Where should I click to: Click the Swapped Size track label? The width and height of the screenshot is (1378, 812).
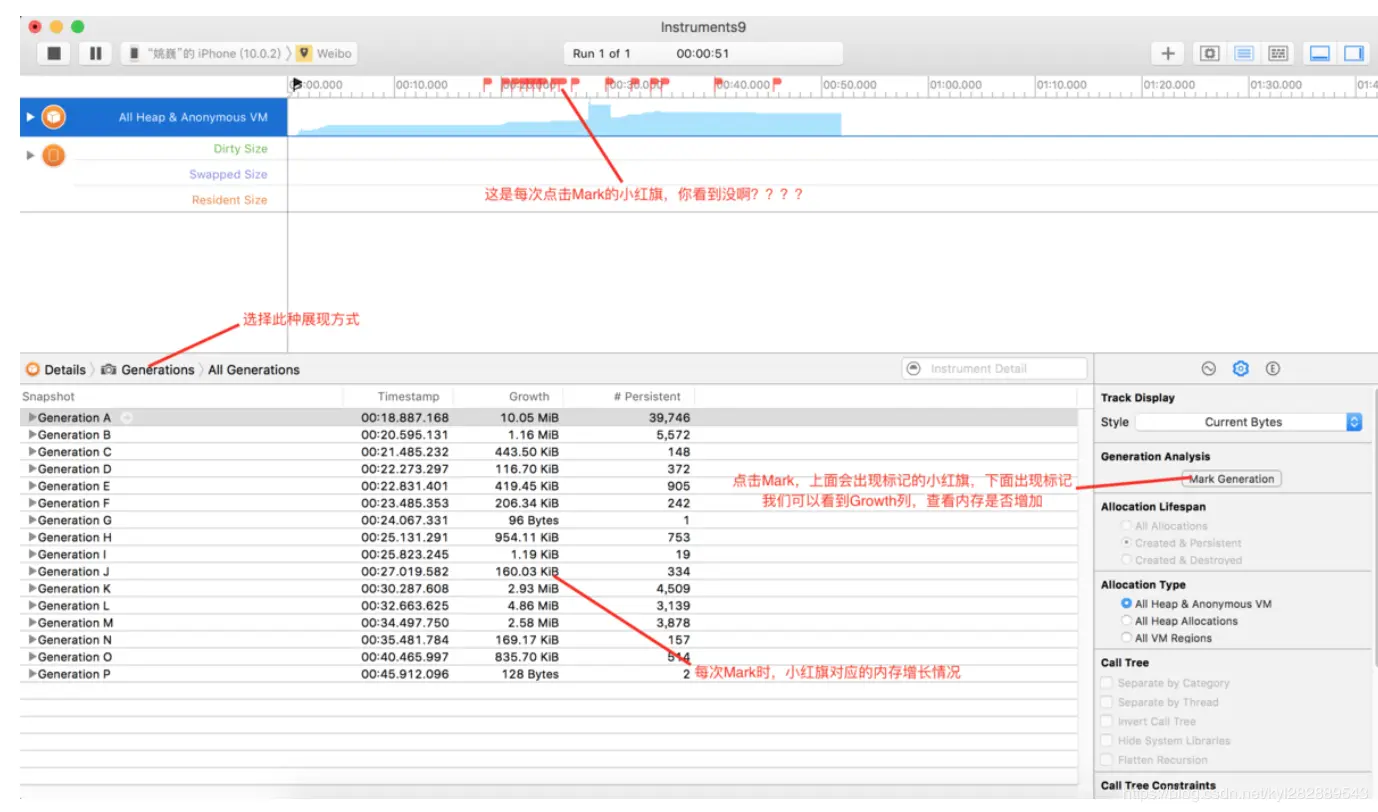pyautogui.click(x=228, y=174)
